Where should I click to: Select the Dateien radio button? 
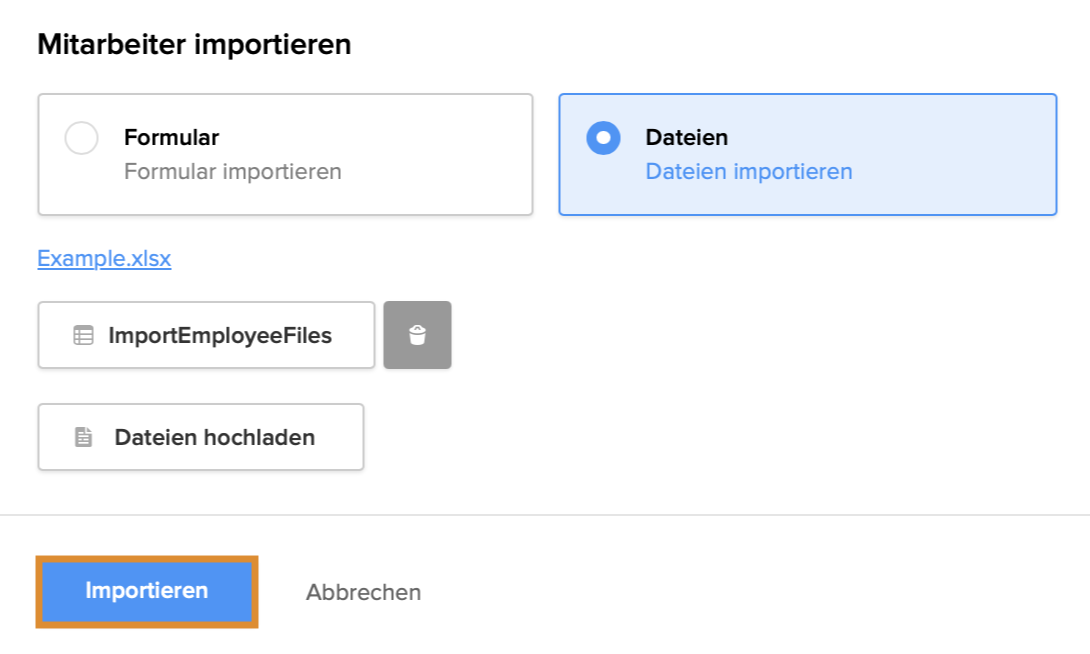tap(603, 138)
